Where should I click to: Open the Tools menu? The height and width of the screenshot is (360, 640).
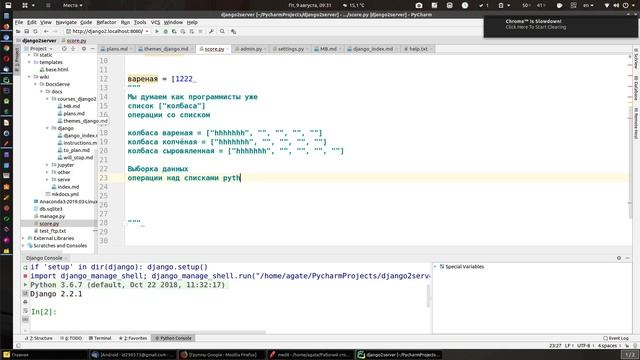140,22
